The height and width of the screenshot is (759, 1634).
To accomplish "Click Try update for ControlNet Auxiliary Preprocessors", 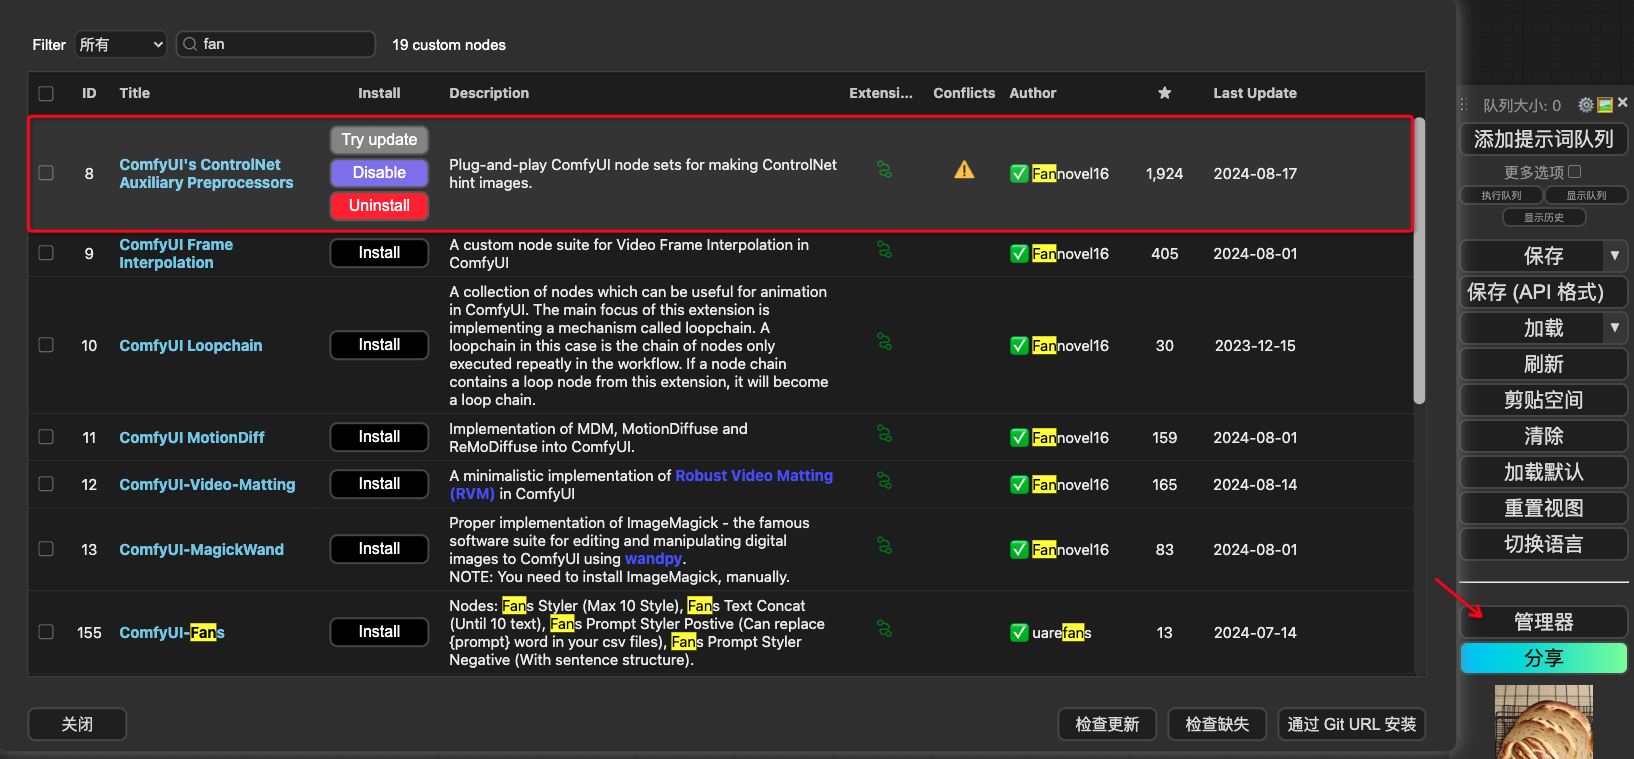I will (379, 140).
